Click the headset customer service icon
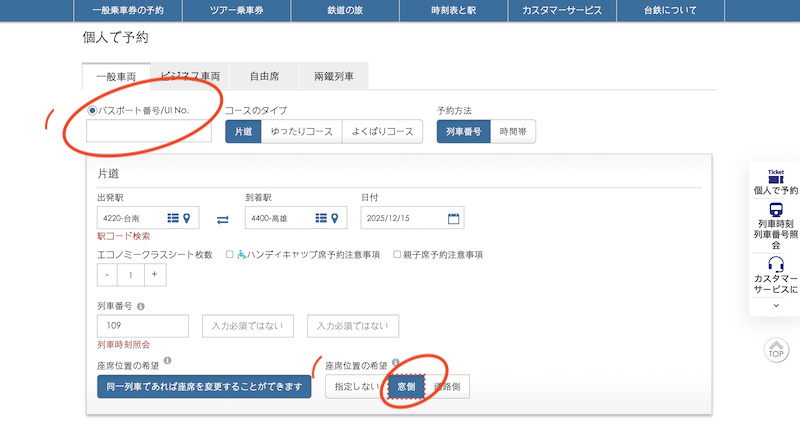 tap(775, 266)
